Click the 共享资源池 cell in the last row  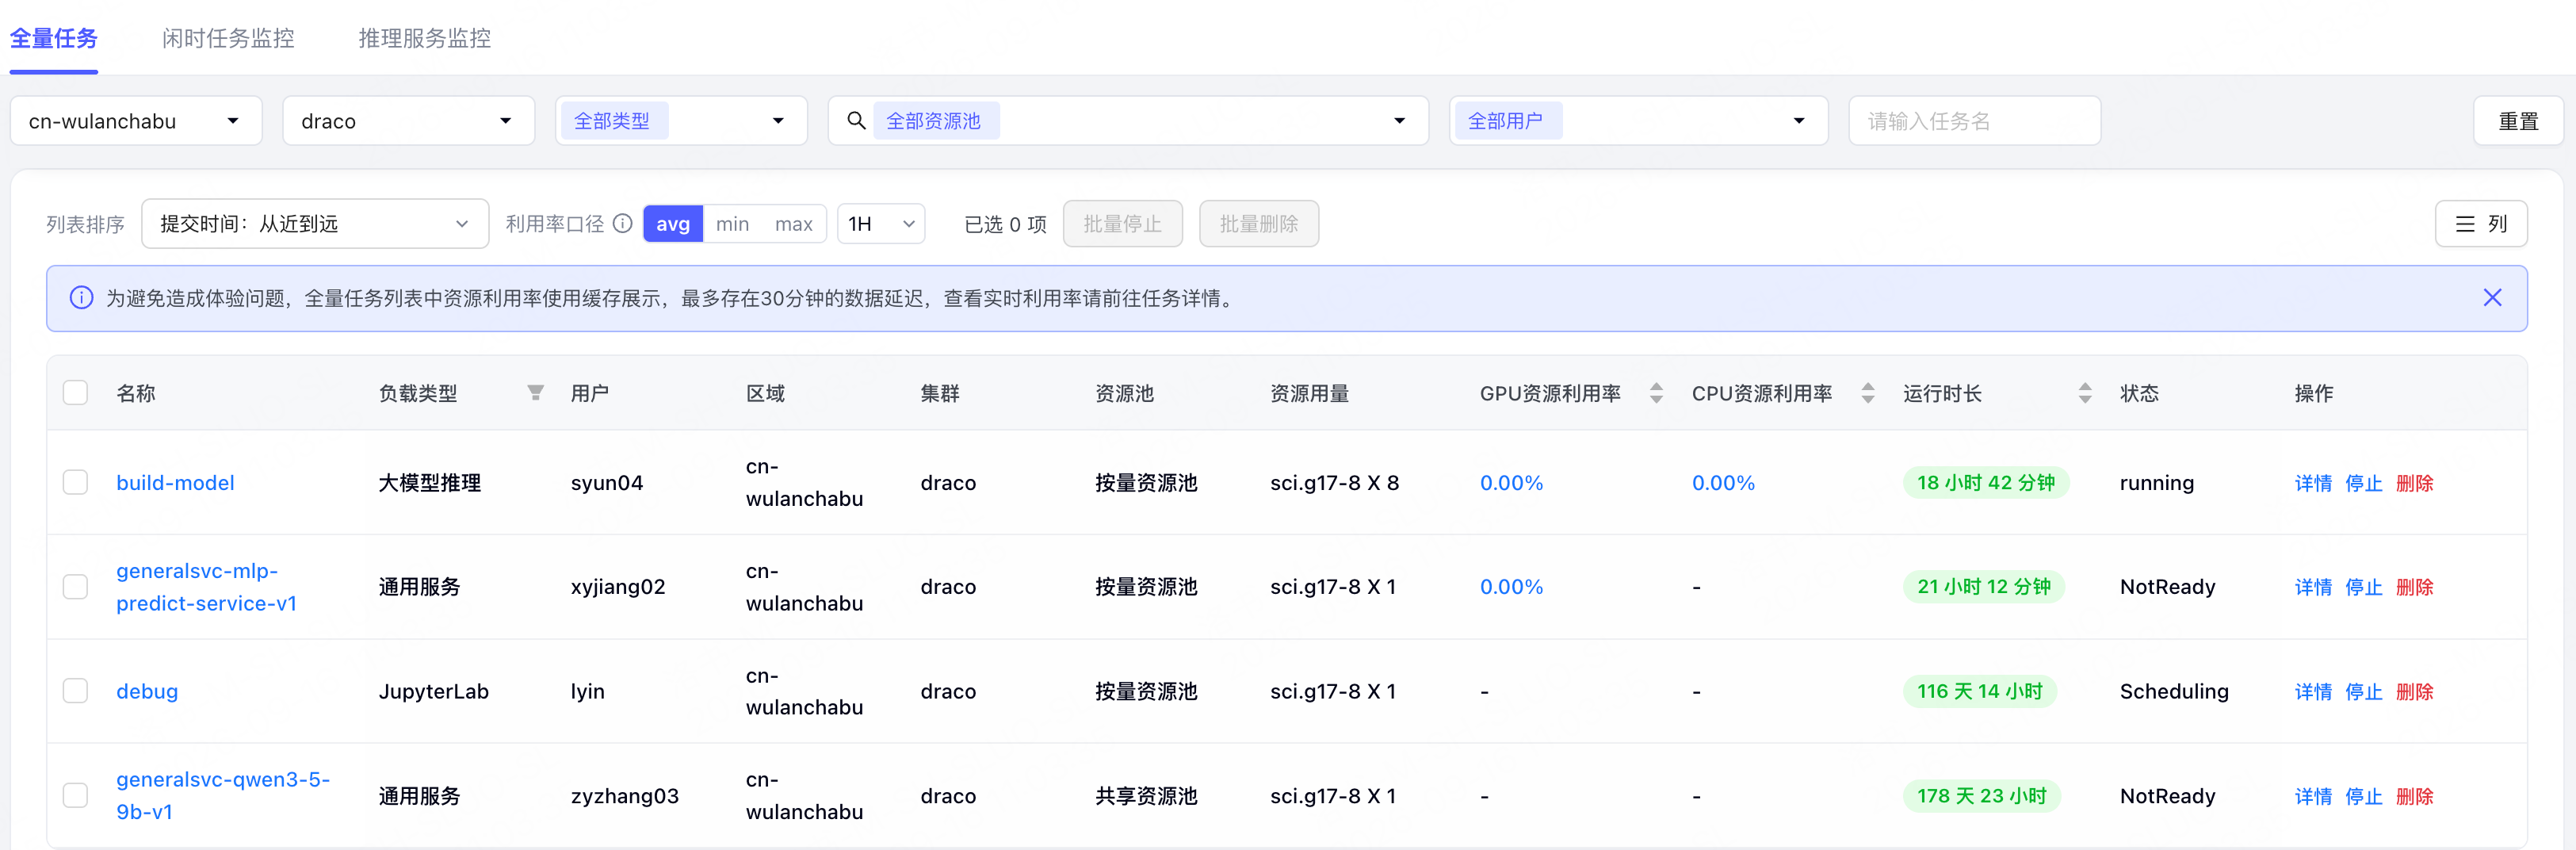1146,796
